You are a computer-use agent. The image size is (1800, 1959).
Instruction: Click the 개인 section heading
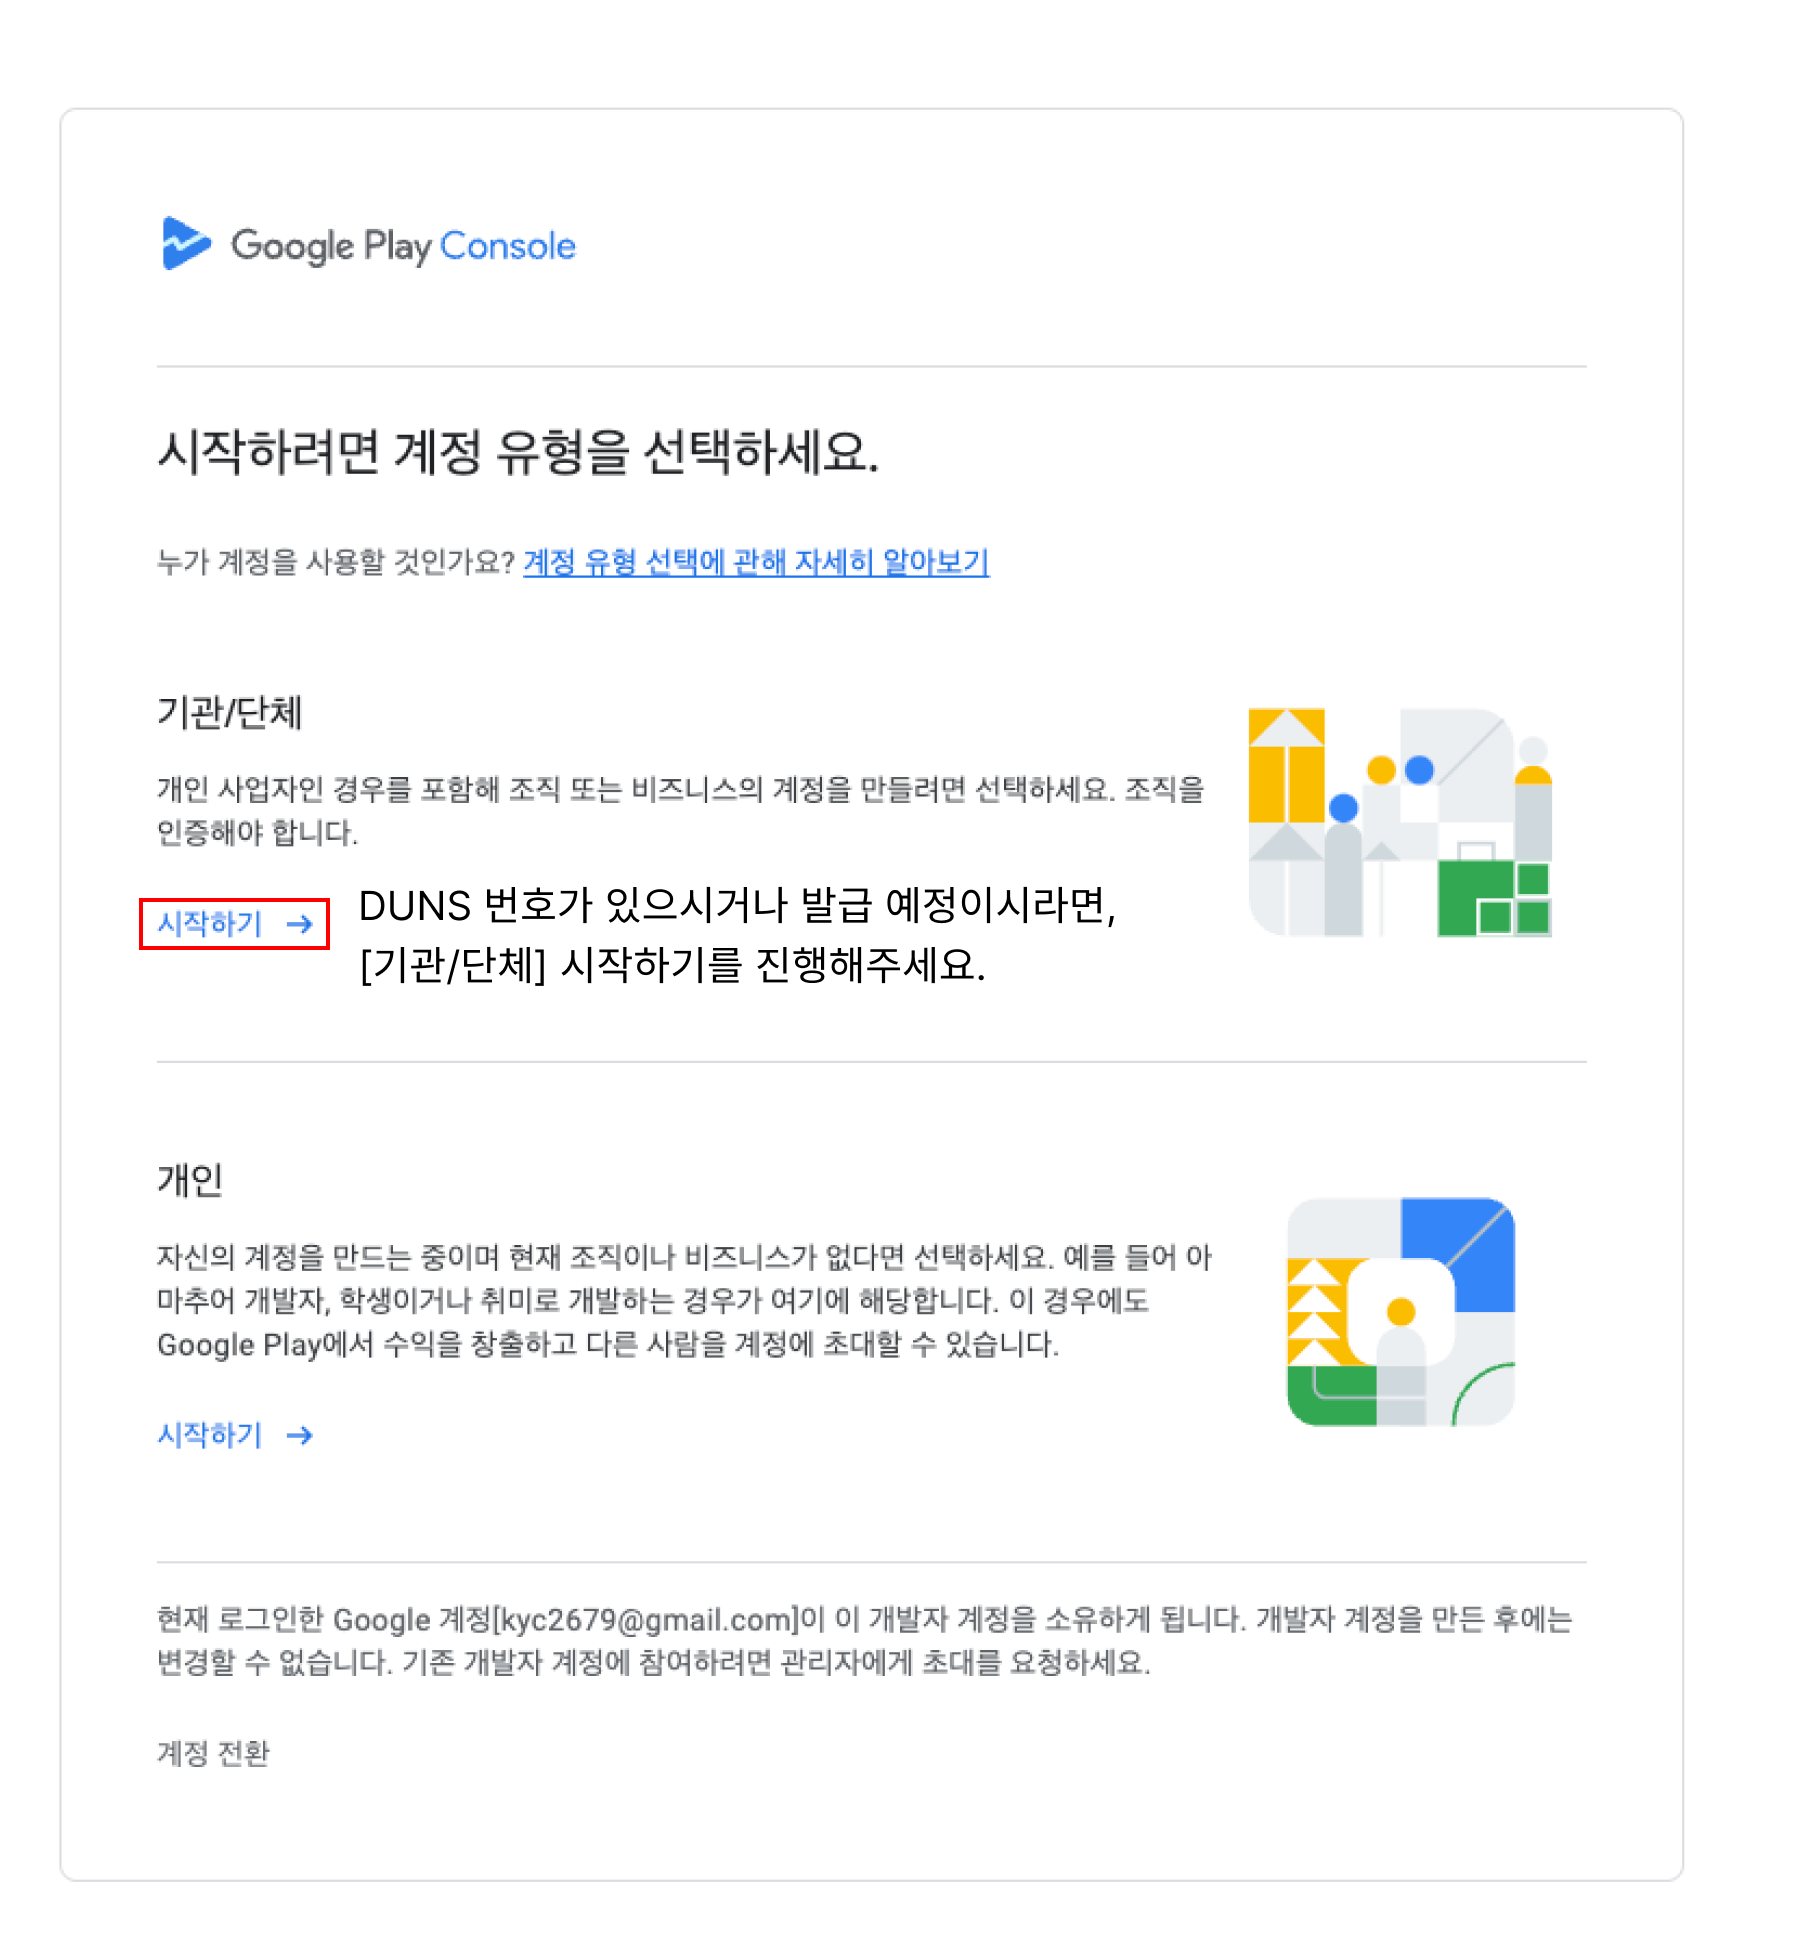click(x=190, y=1179)
